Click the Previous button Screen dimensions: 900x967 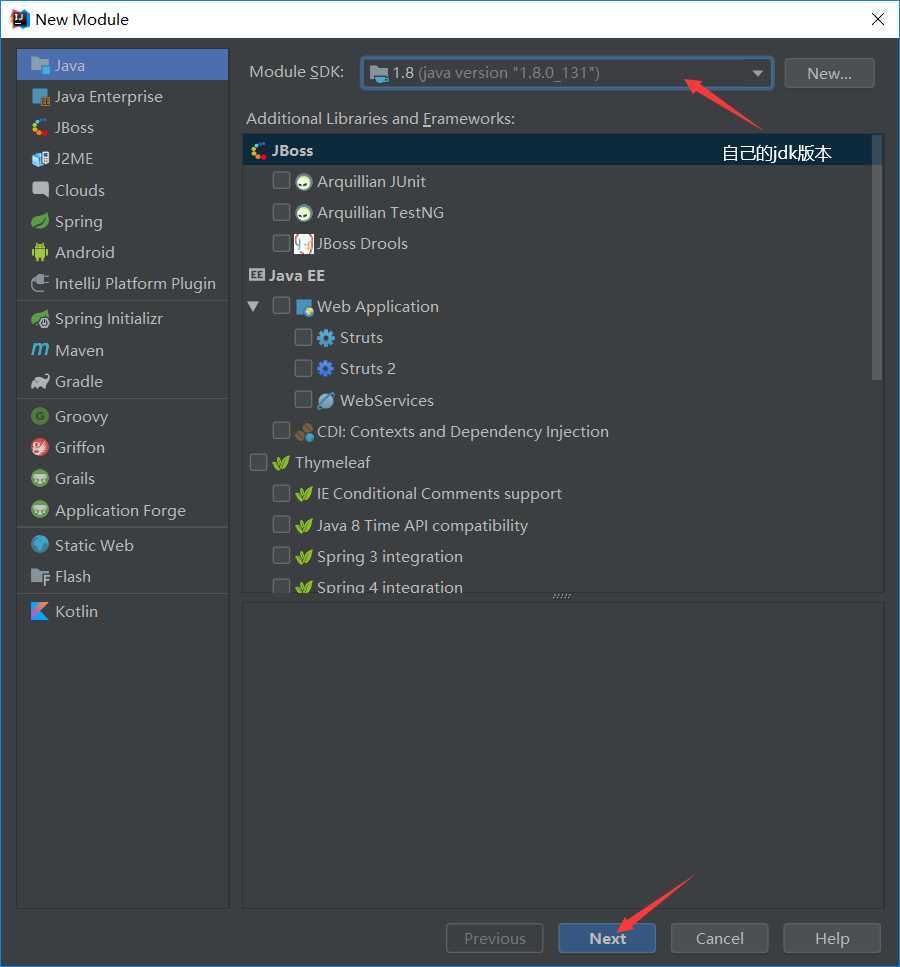click(495, 938)
